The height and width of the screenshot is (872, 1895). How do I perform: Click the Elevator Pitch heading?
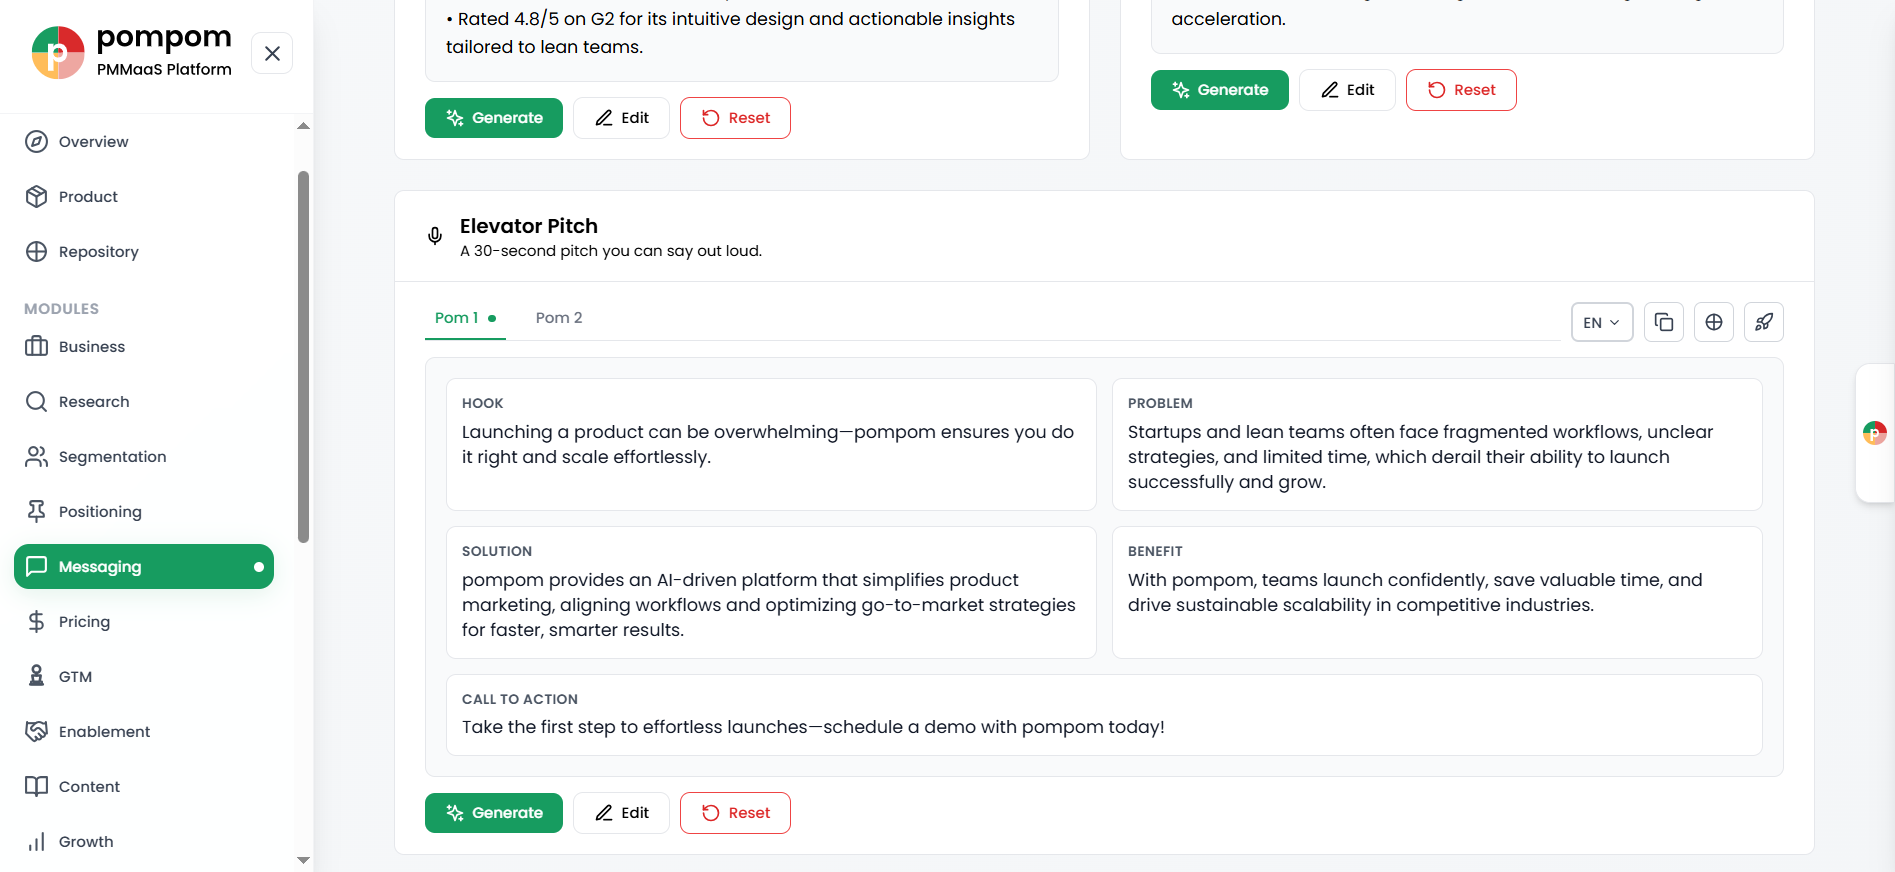pyautogui.click(x=529, y=226)
